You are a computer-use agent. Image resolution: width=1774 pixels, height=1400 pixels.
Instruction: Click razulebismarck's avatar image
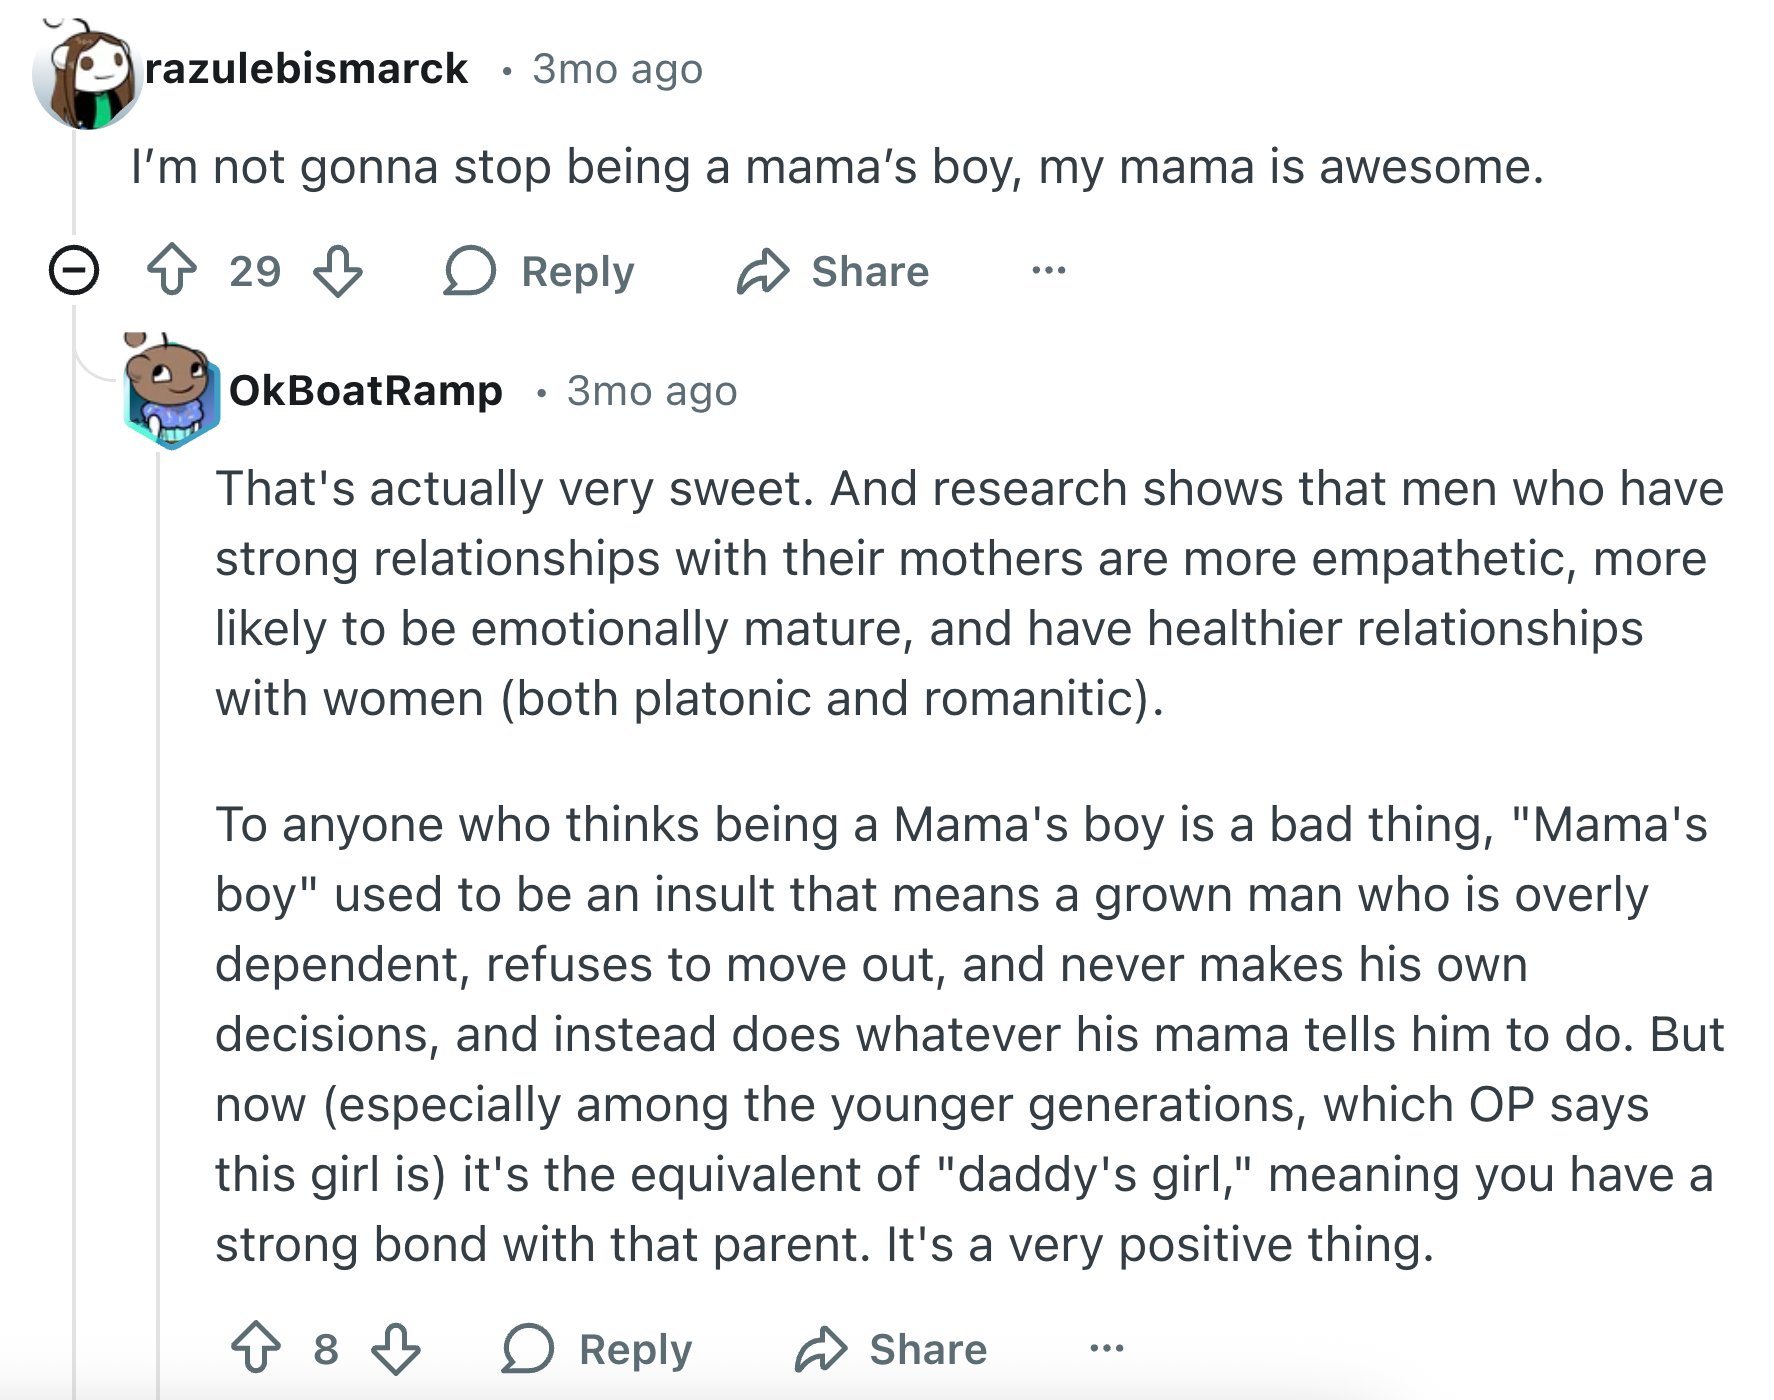[x=88, y=76]
